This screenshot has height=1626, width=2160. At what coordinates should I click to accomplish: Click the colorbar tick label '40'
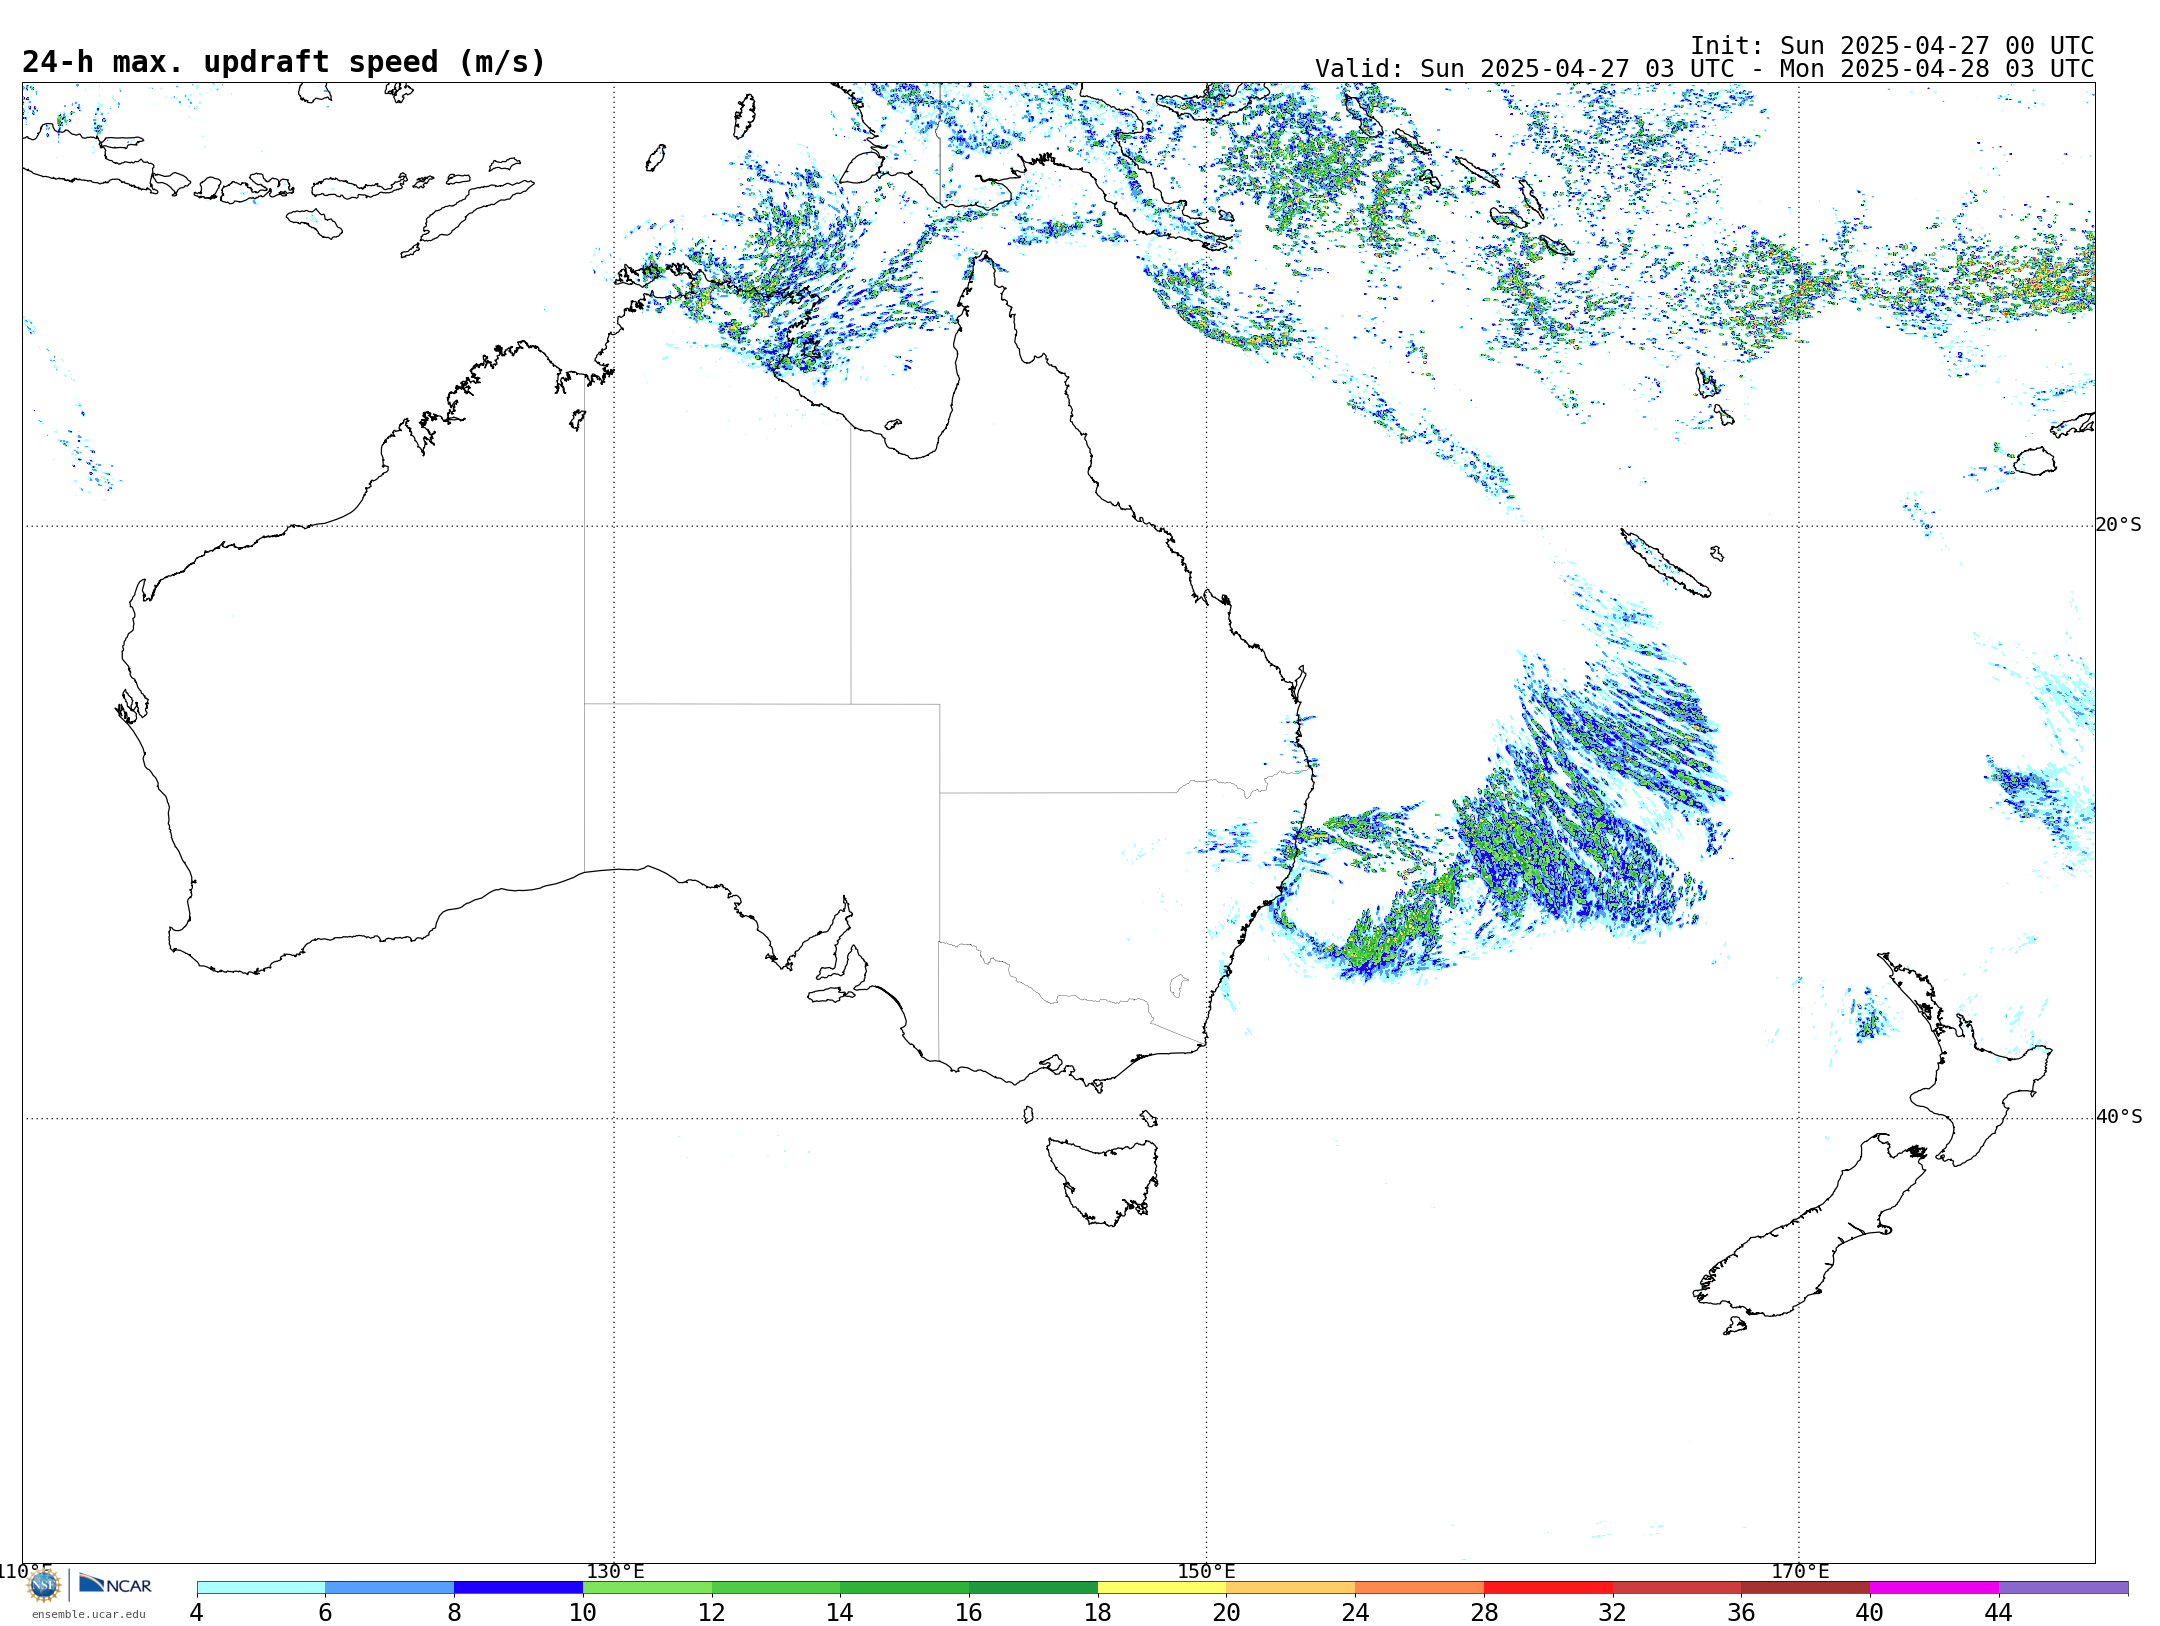tap(1870, 1613)
